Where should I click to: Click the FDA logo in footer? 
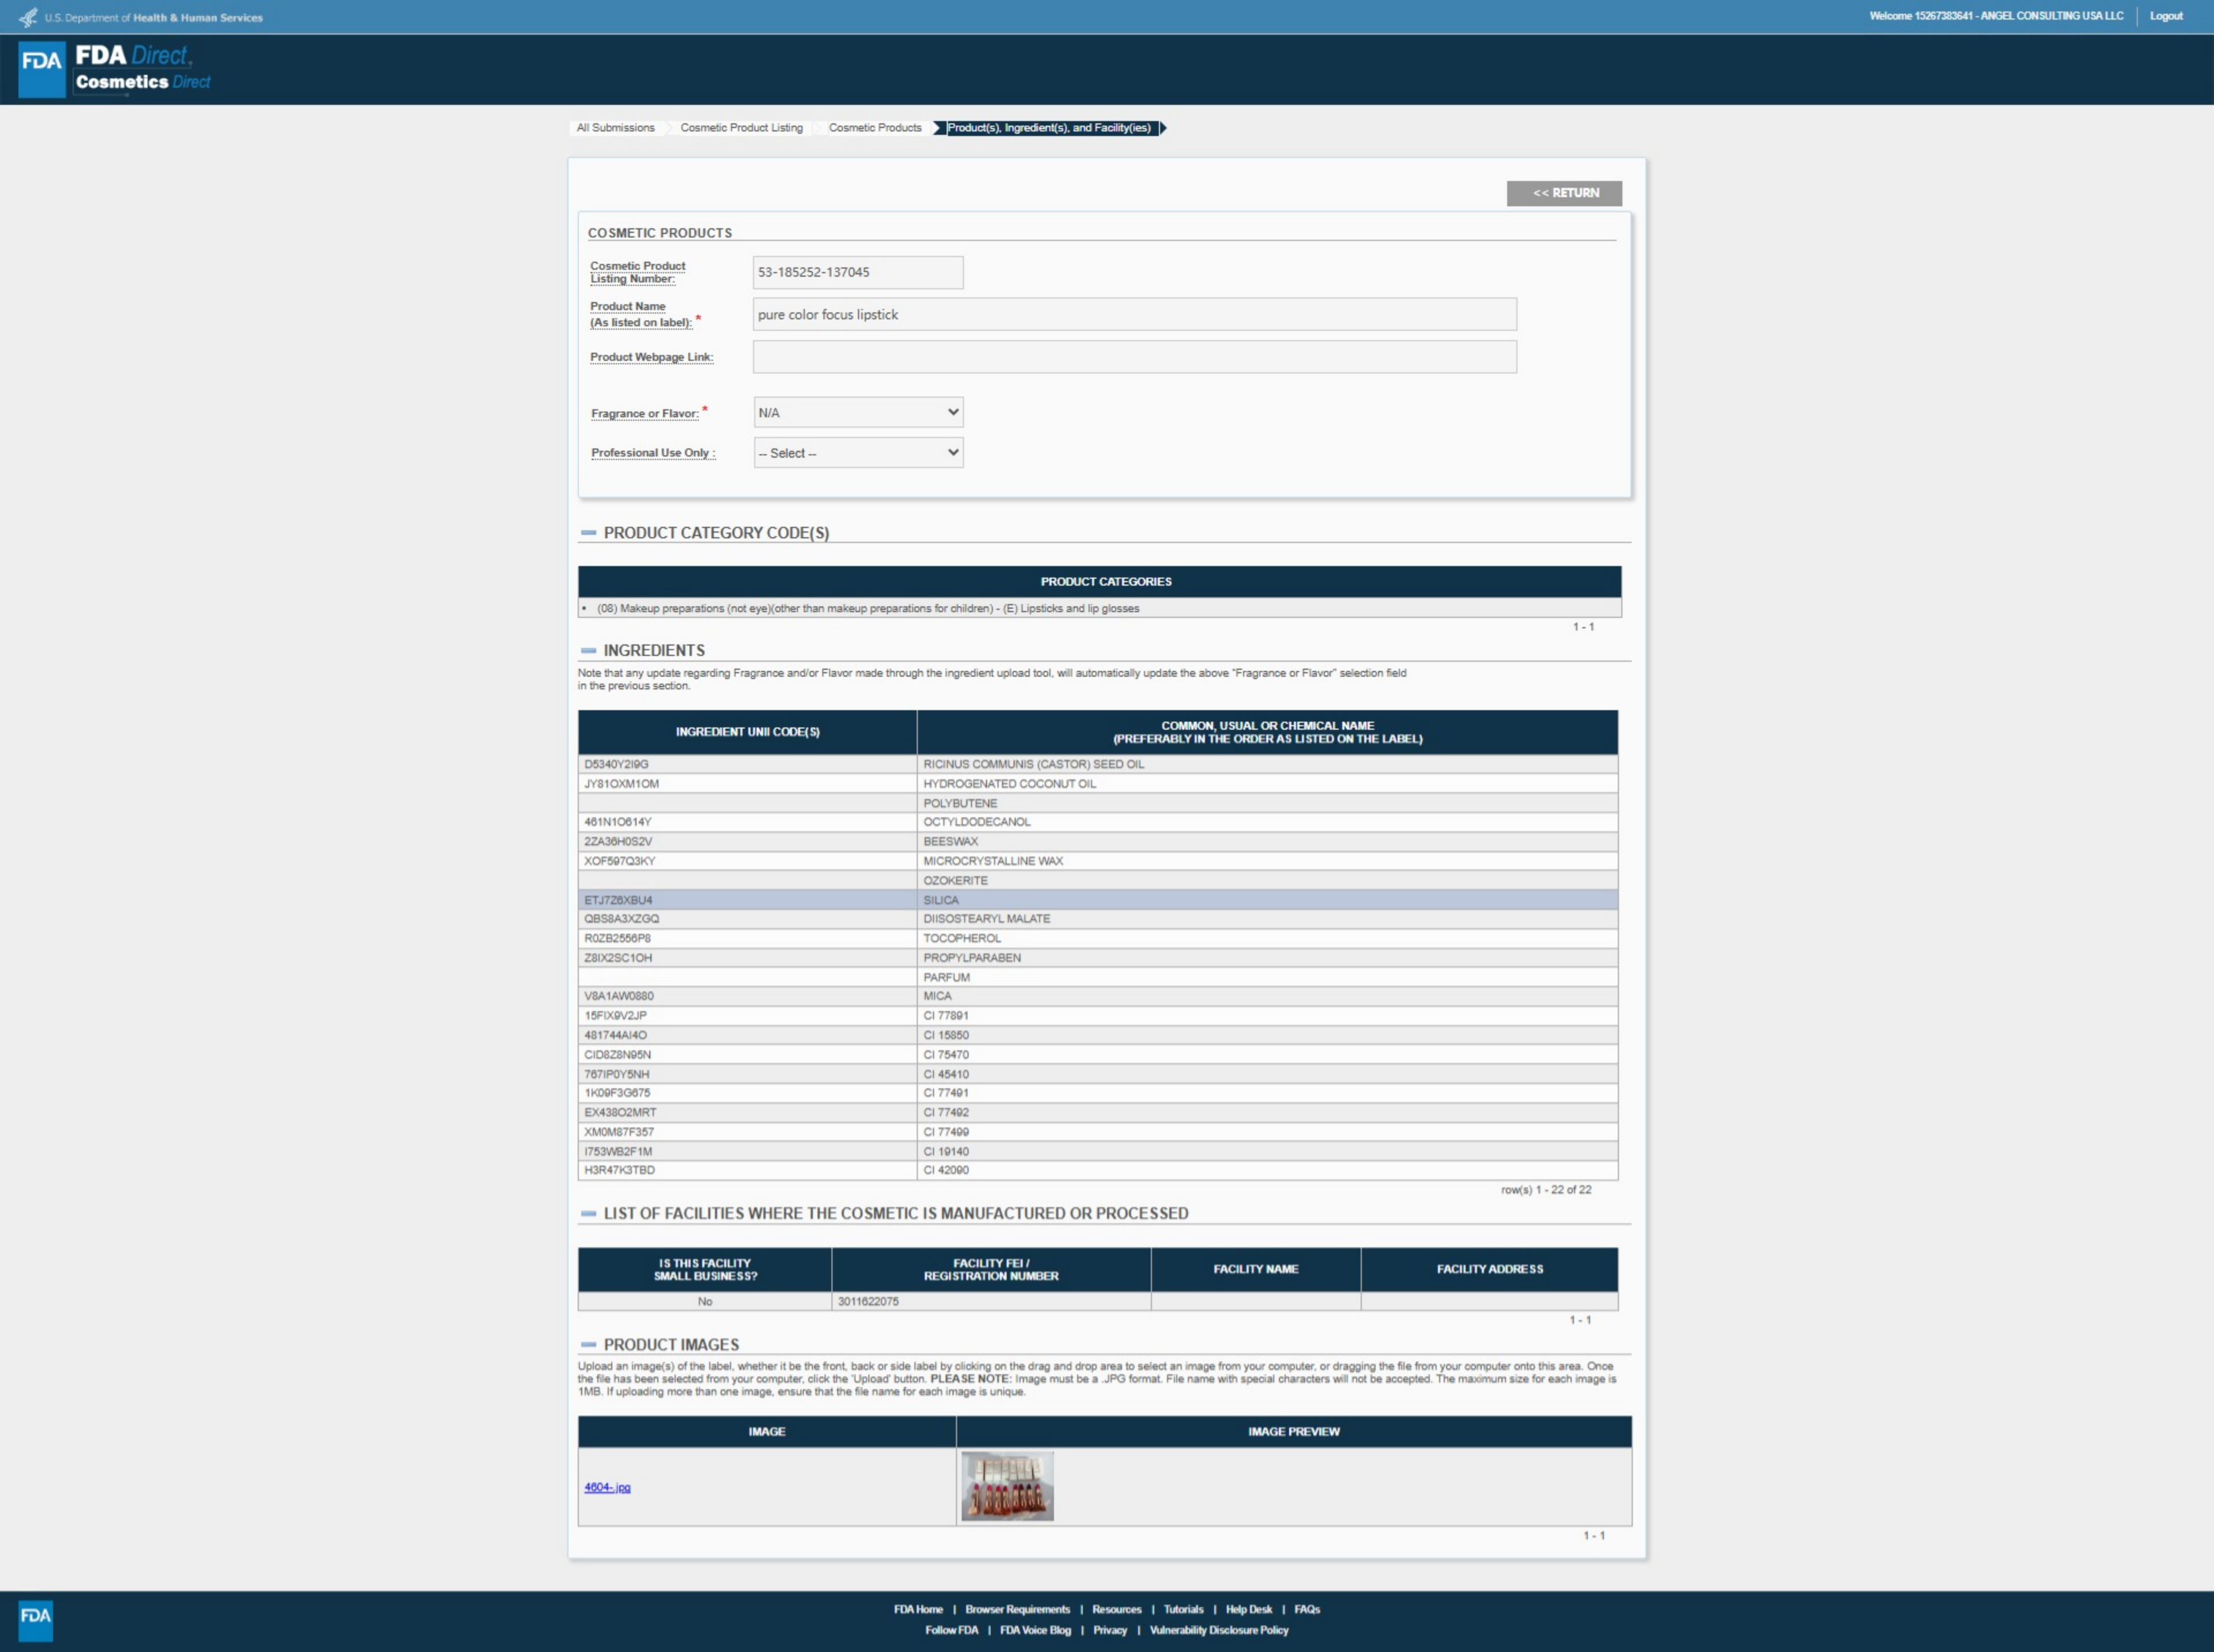[x=36, y=1619]
